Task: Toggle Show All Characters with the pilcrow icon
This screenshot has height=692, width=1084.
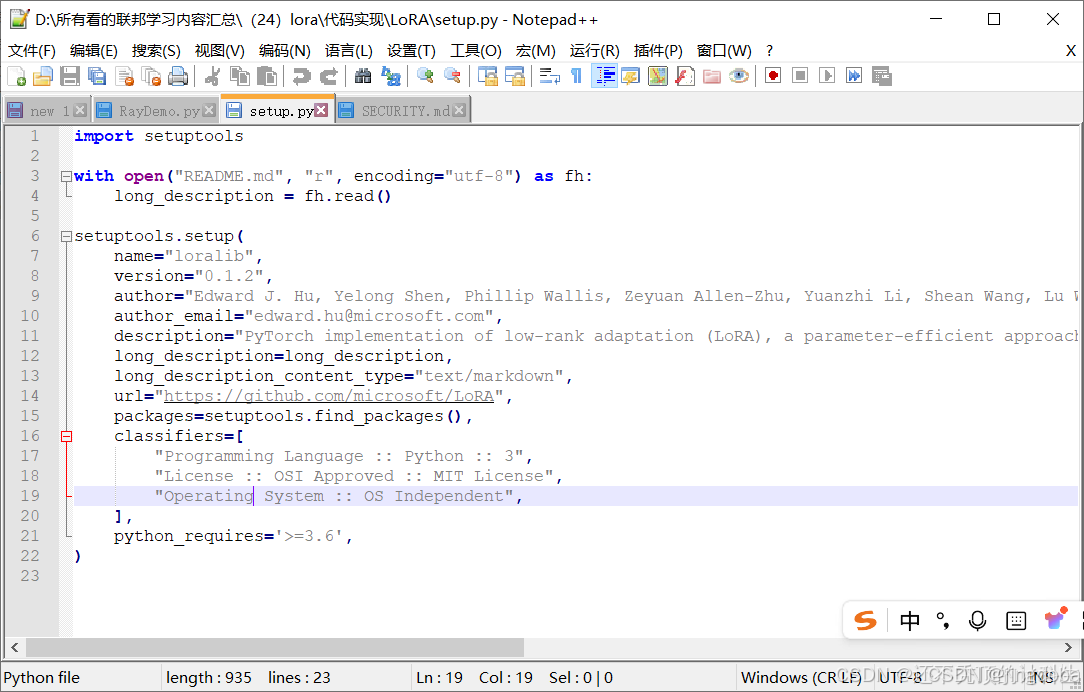Action: (x=577, y=75)
